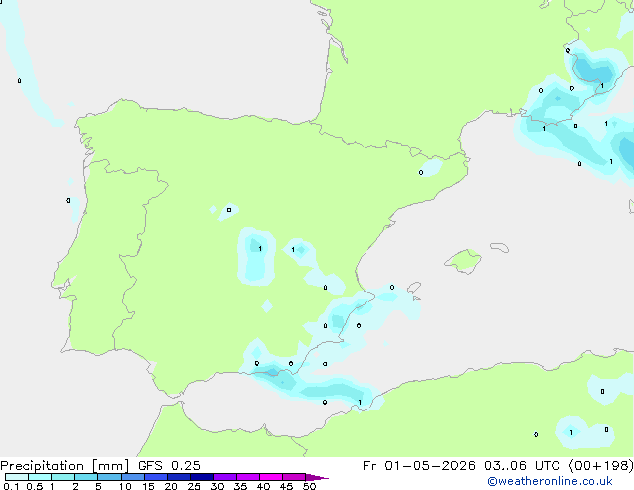Click the 45–50 mm legend swatch
The height and width of the screenshot is (490, 634).
click(294, 477)
